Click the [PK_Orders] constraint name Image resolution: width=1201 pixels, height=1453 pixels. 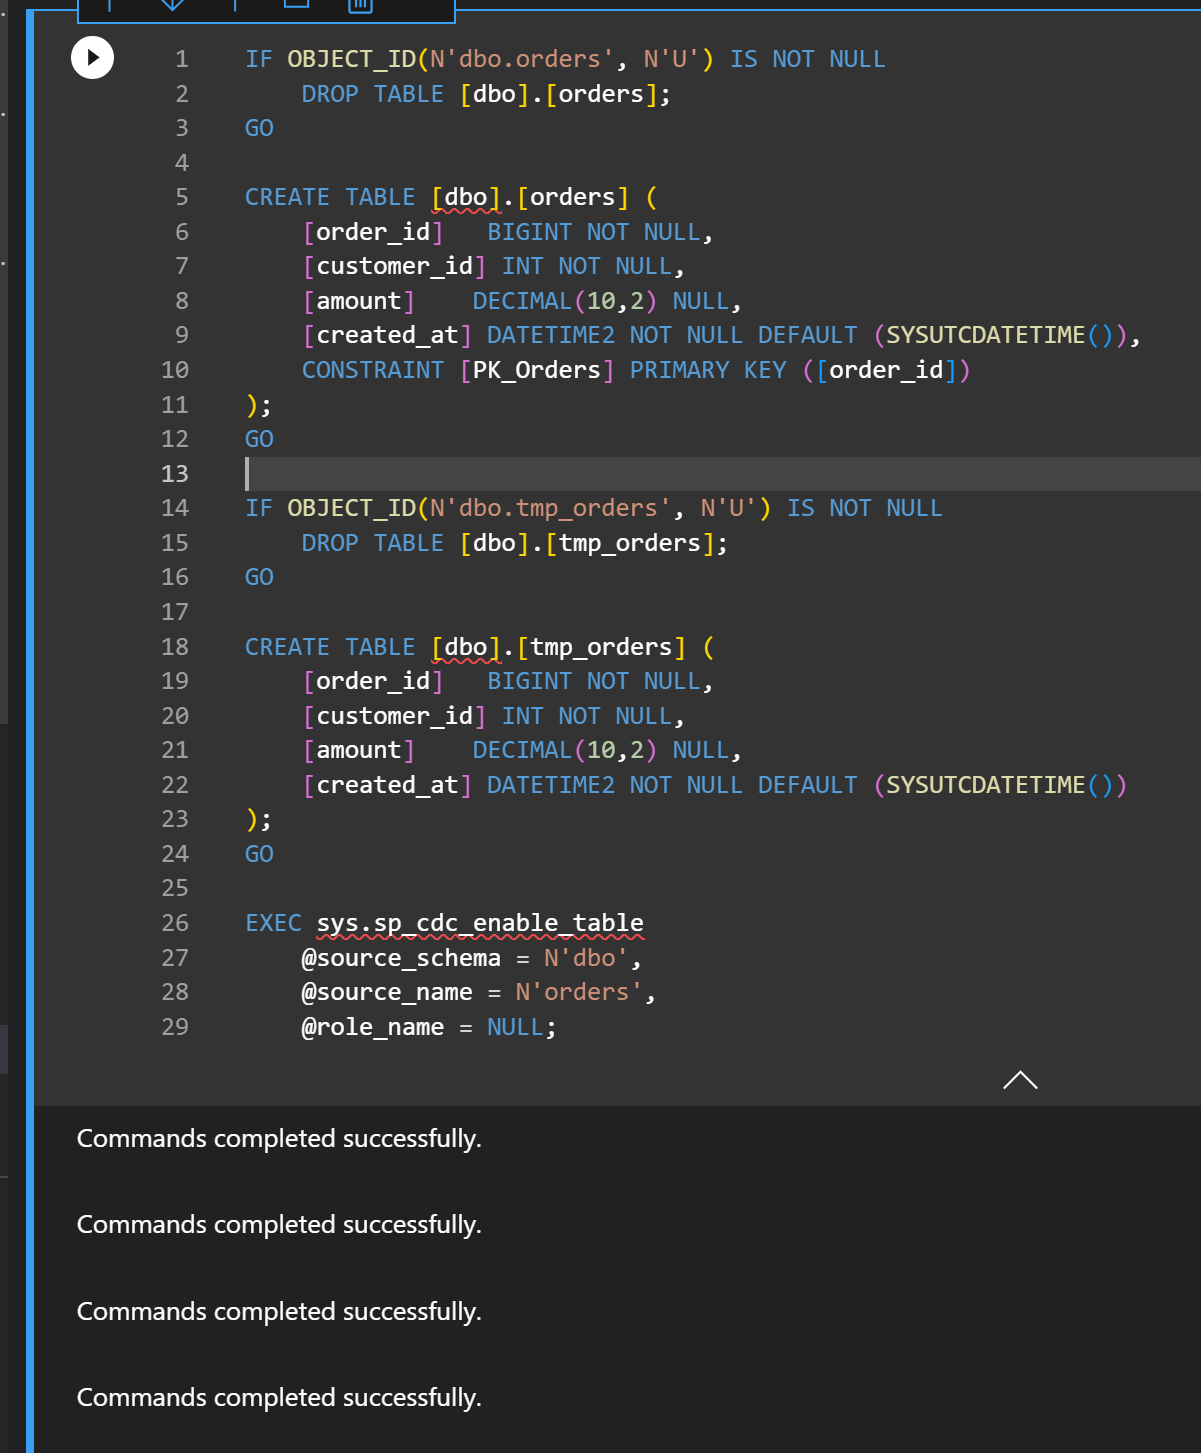[x=537, y=370]
